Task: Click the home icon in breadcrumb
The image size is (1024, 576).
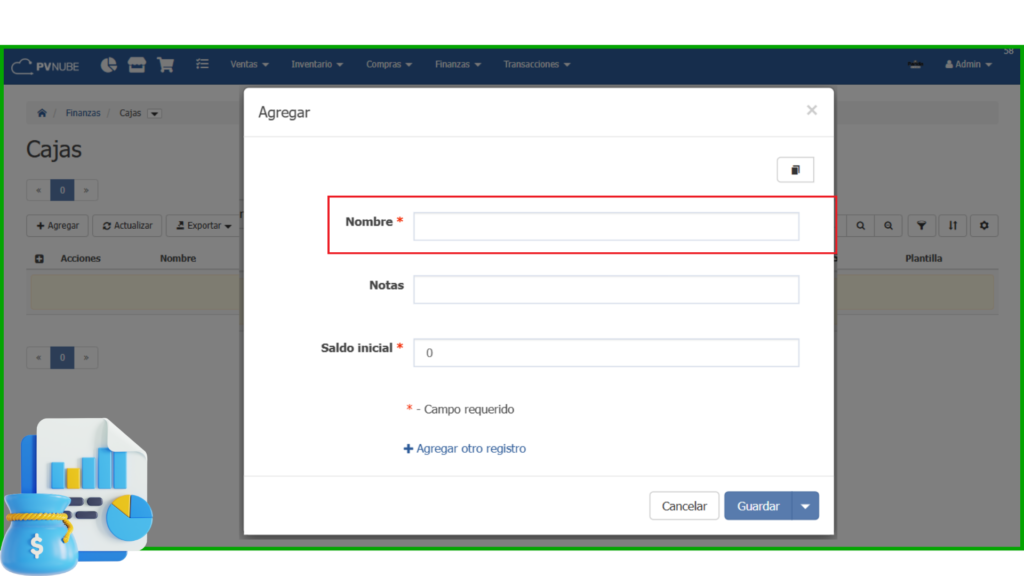Action: click(42, 113)
